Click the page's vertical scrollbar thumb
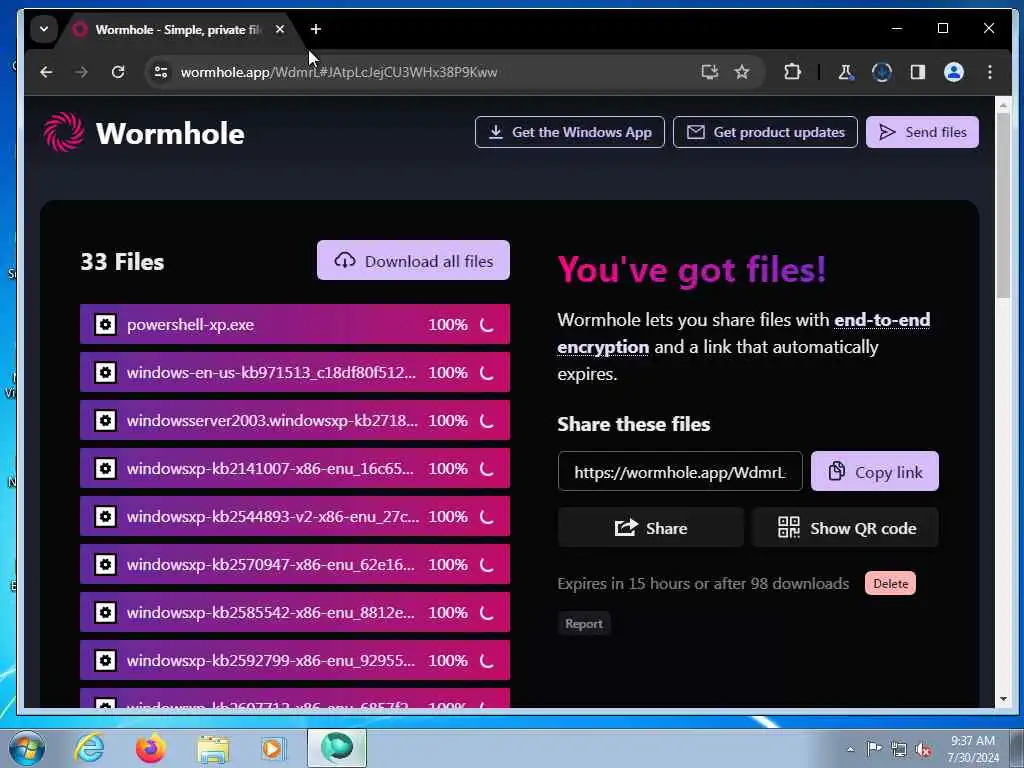The width and height of the screenshot is (1024, 768). (x=1004, y=205)
